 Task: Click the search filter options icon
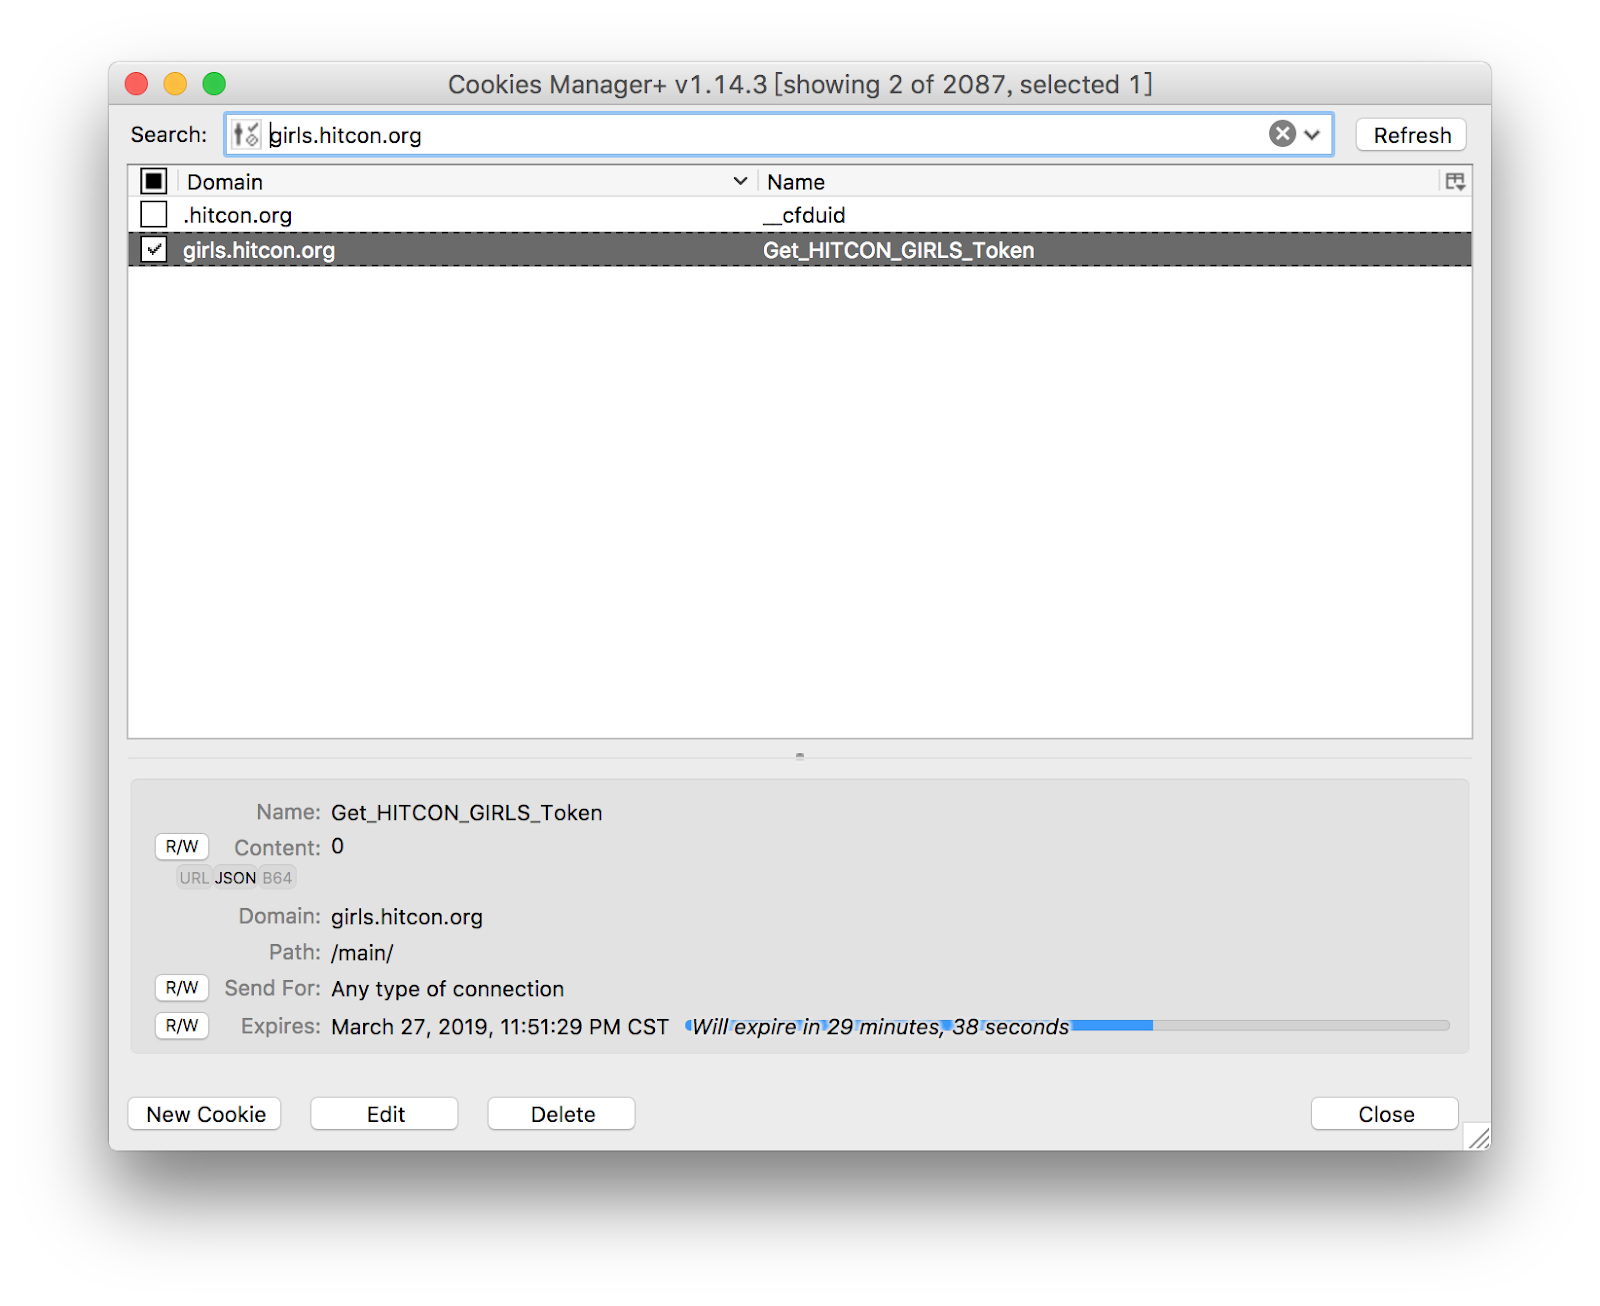click(246, 134)
